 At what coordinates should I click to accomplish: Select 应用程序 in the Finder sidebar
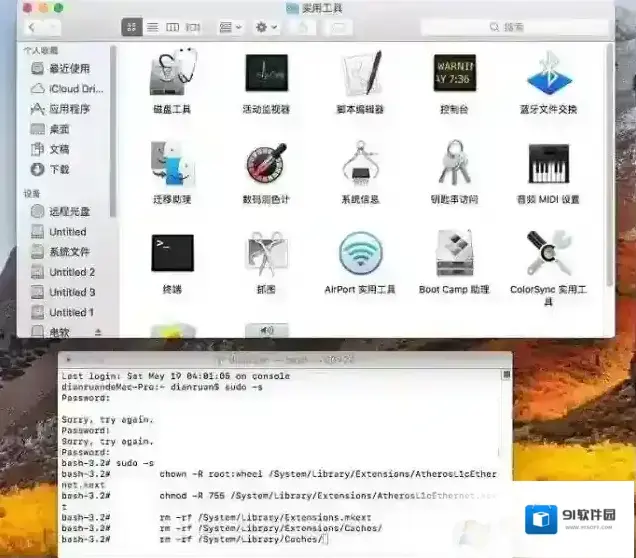point(69,109)
